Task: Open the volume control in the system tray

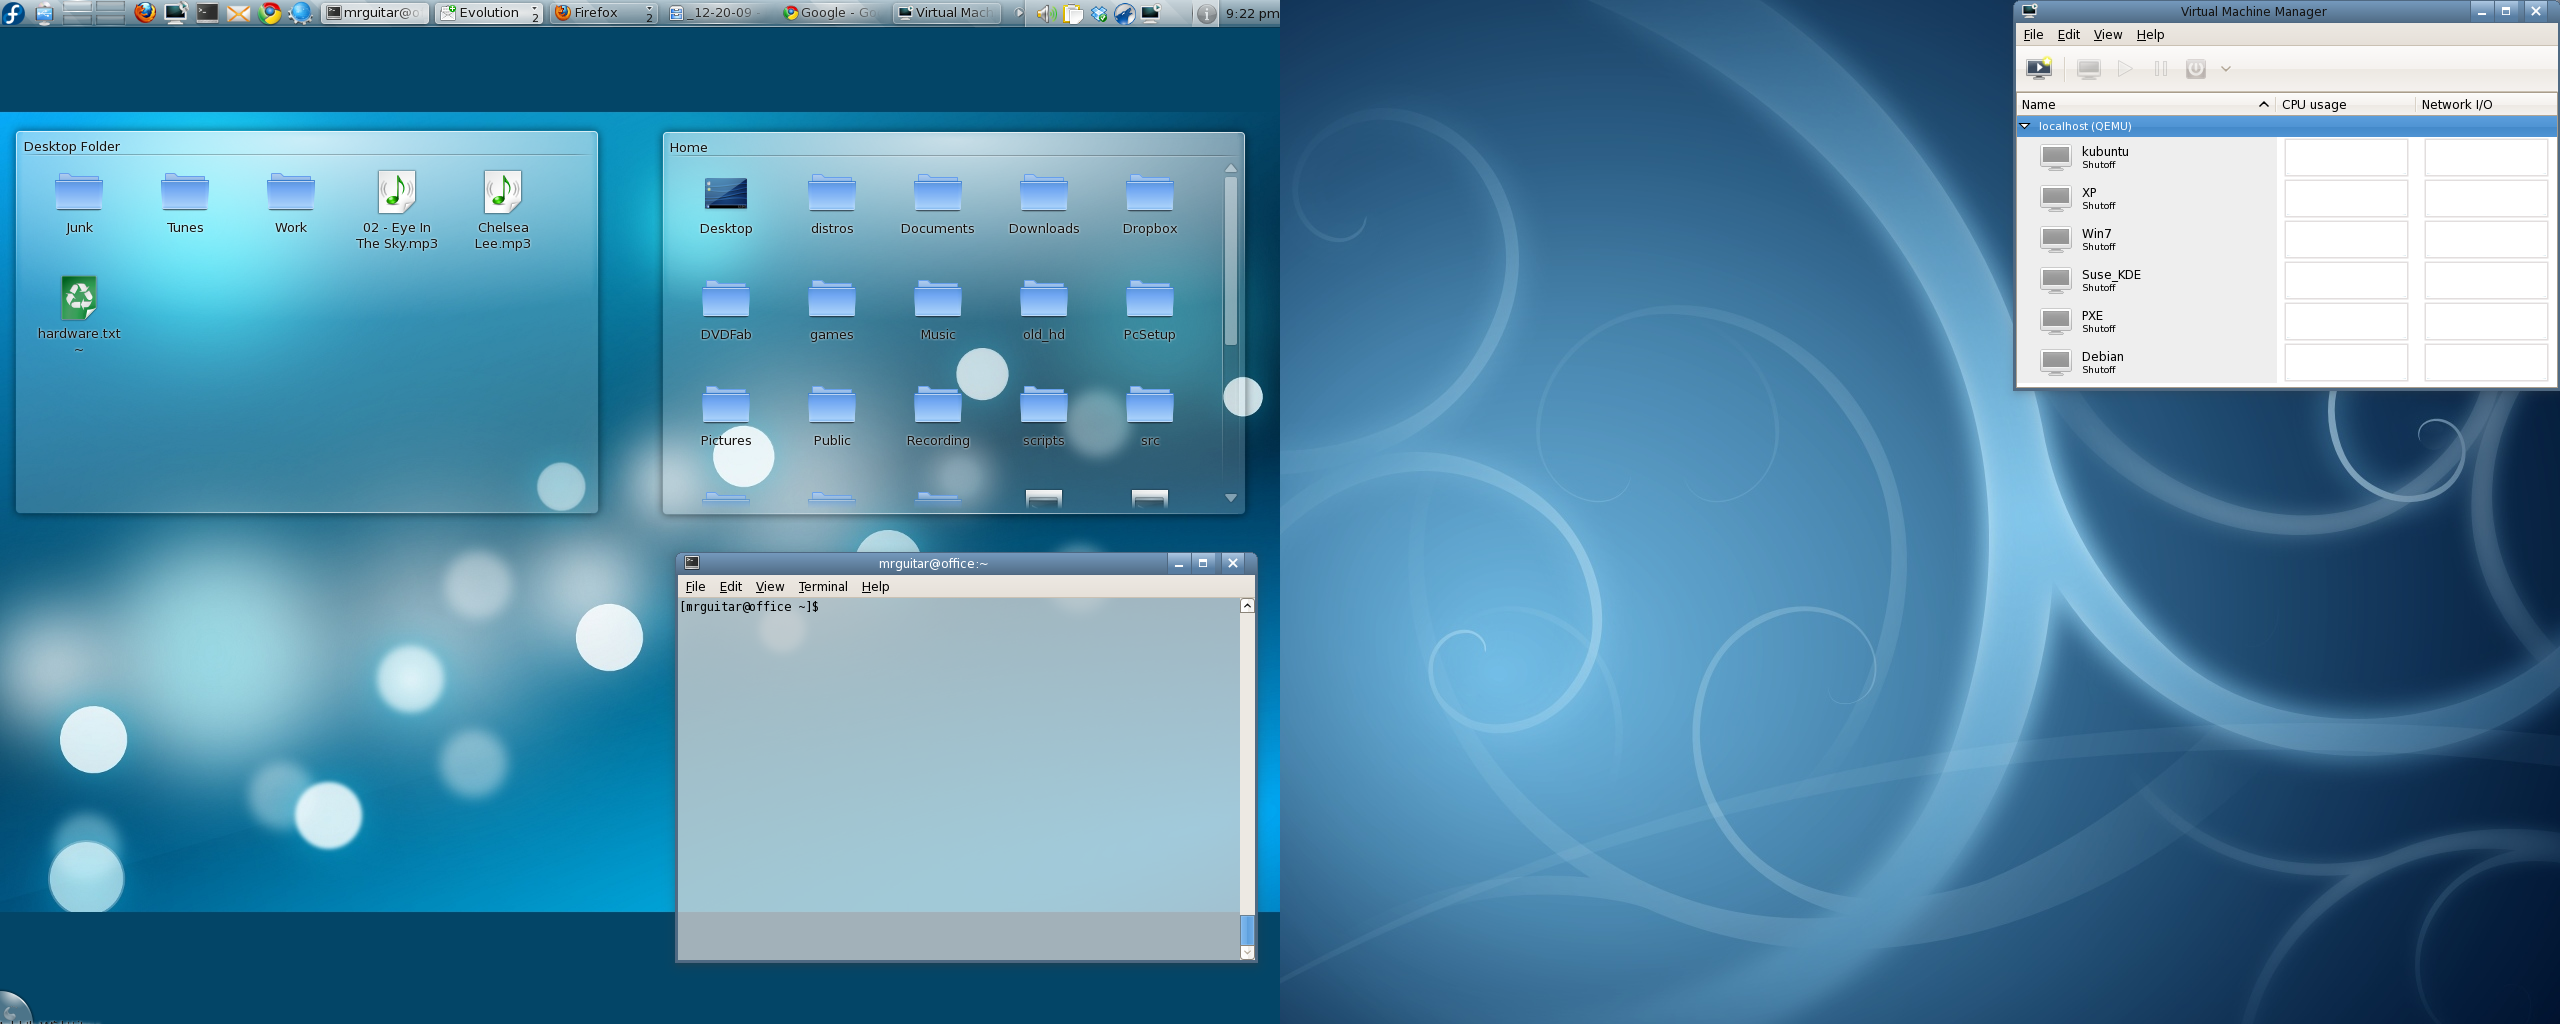Action: (1045, 13)
